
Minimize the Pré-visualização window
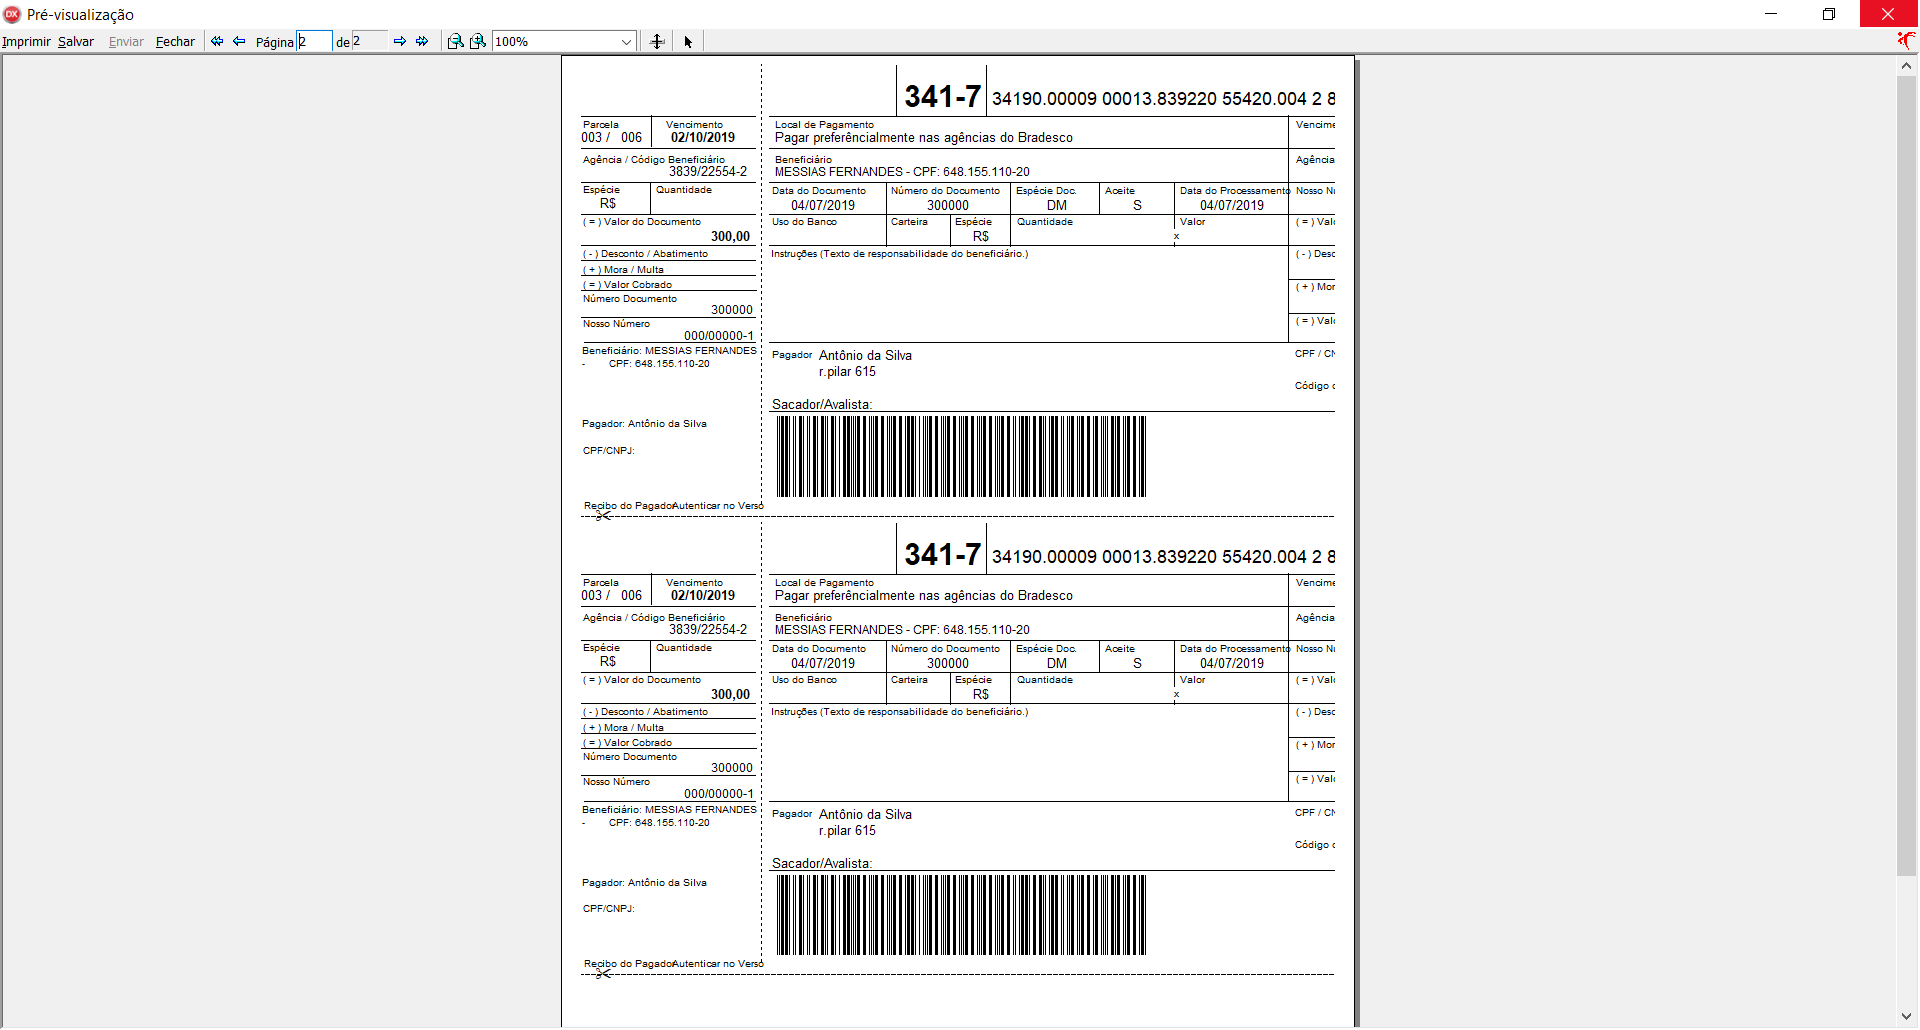pyautogui.click(x=1771, y=14)
